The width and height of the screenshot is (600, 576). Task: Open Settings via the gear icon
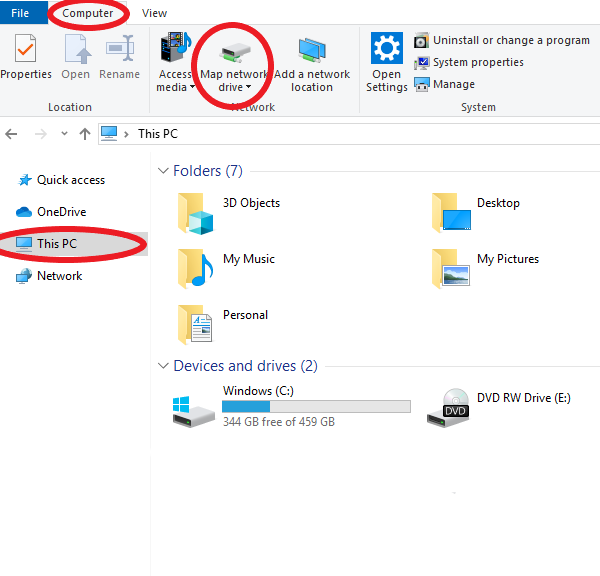[386, 50]
